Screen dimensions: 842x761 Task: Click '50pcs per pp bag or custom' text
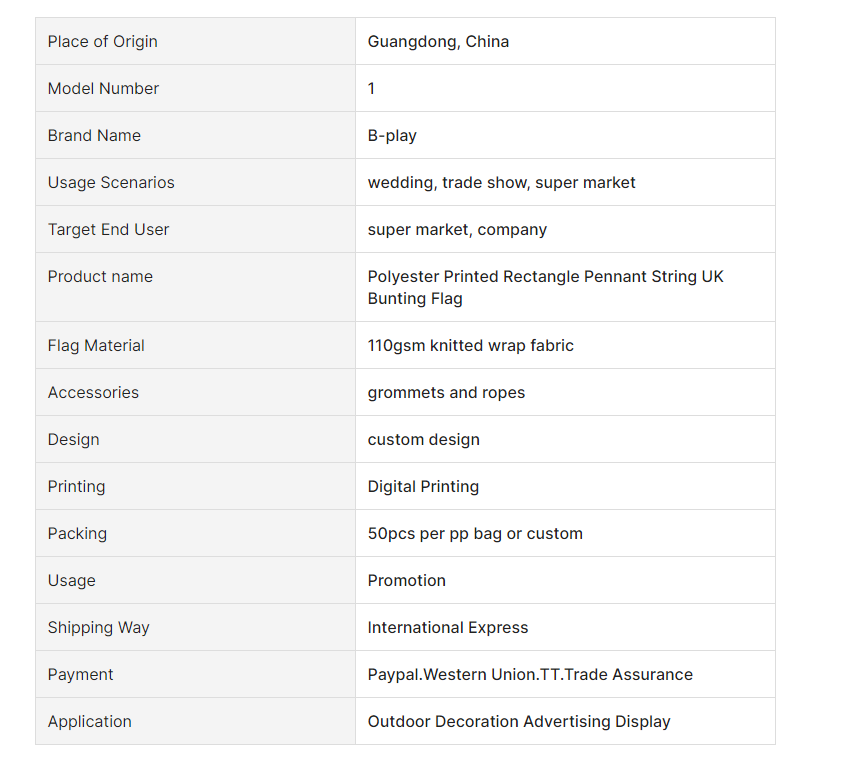[475, 533]
